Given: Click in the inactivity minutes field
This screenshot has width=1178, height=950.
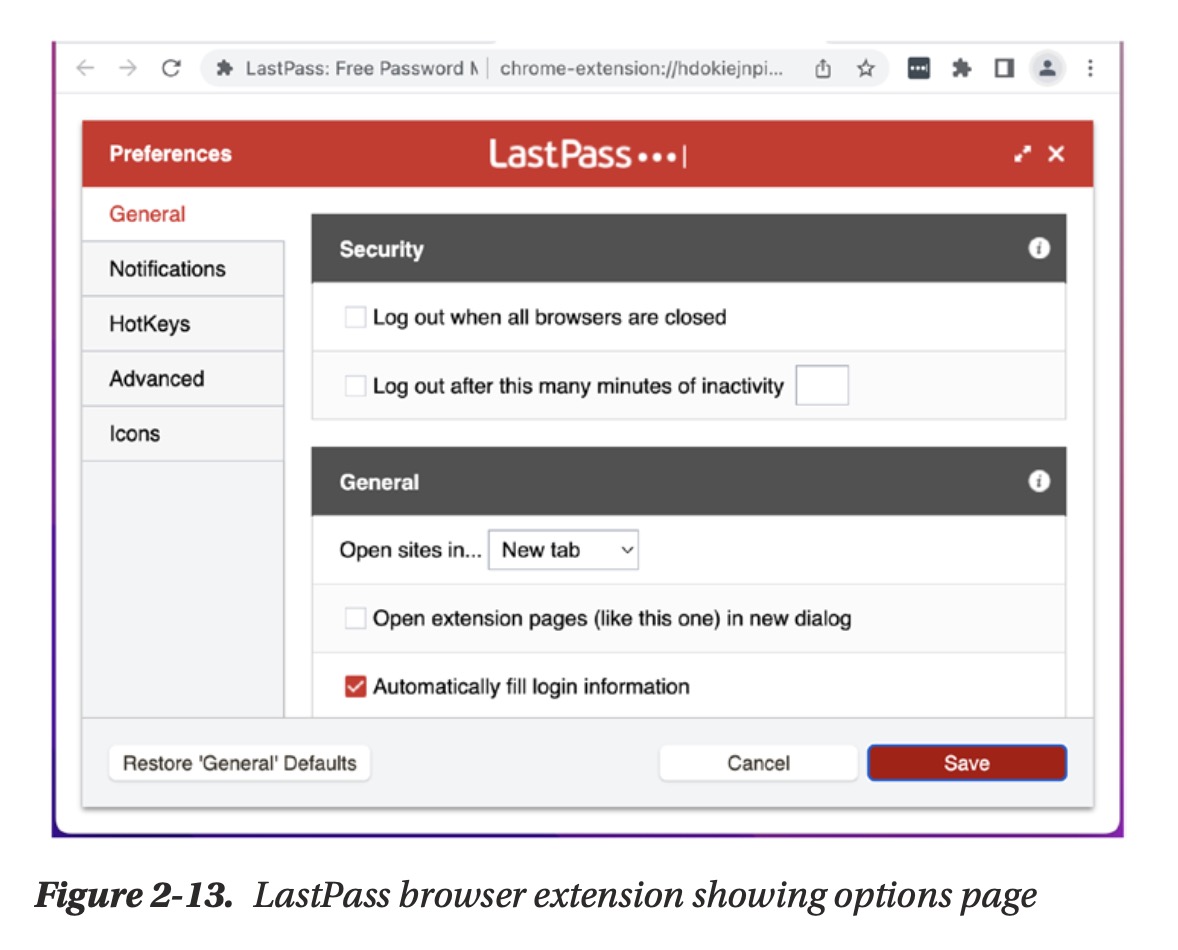Looking at the screenshot, I should pos(822,386).
